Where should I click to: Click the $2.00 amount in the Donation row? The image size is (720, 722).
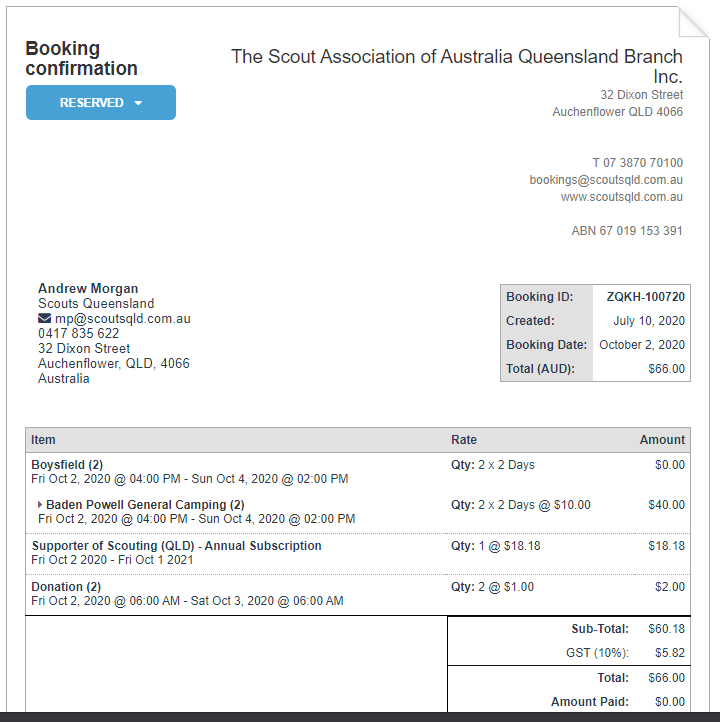pos(670,587)
